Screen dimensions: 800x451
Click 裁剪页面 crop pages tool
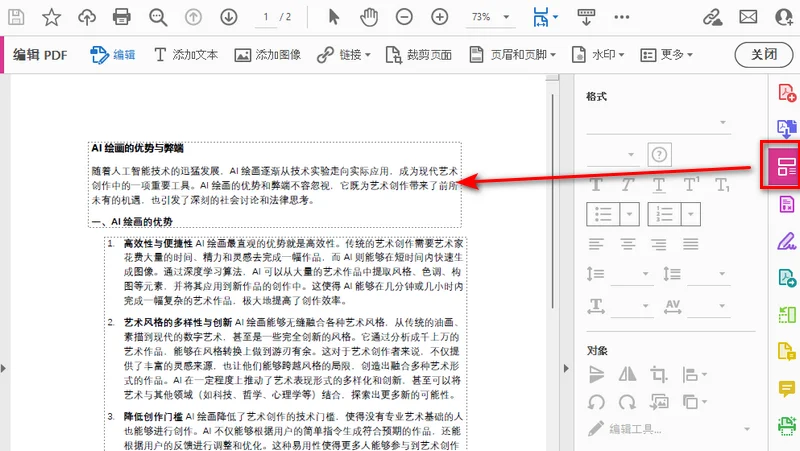tap(418, 55)
